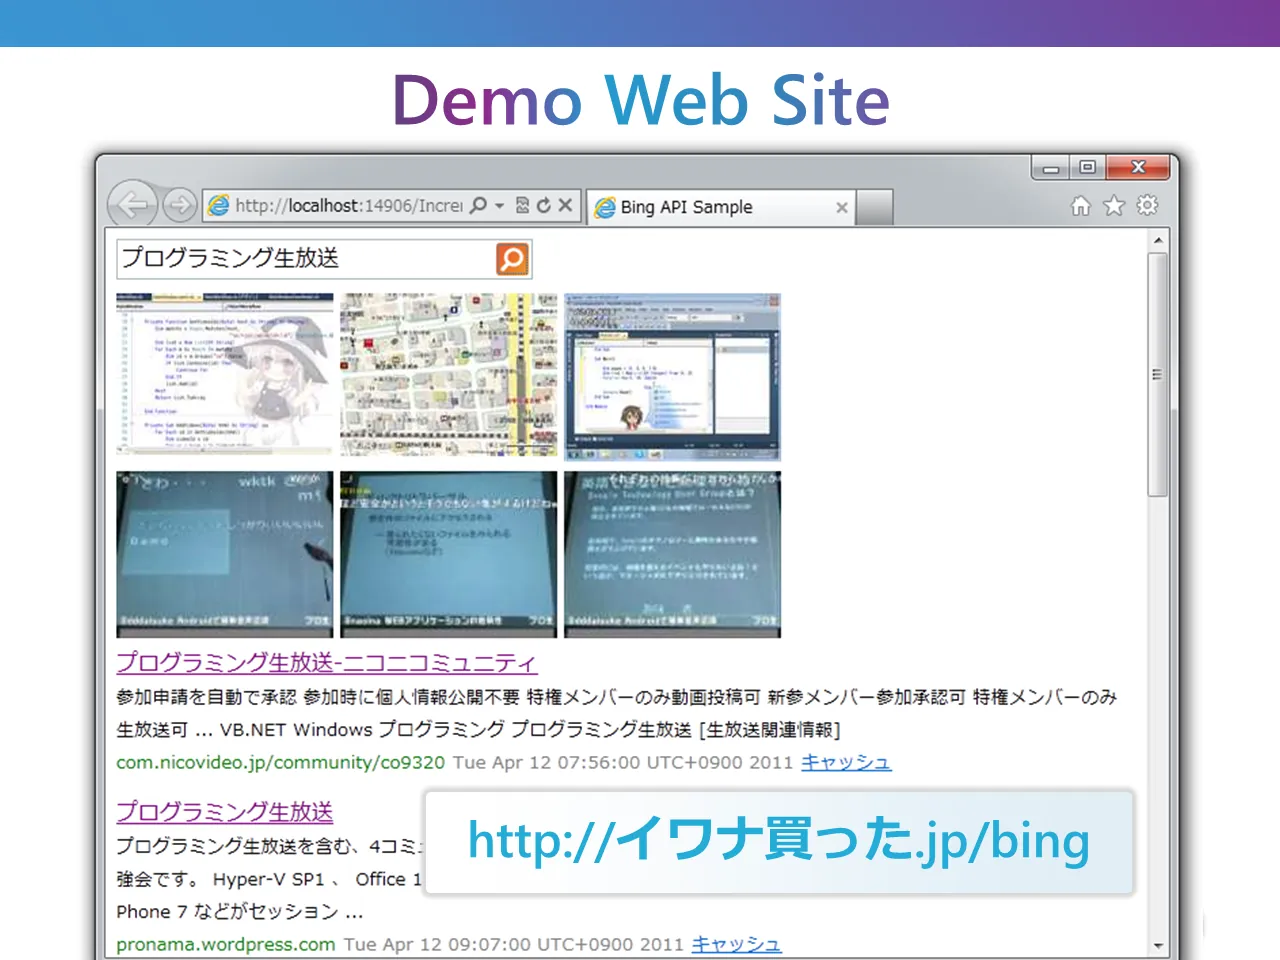Refresh the page with the reload icon
This screenshot has width=1280, height=960.
[x=543, y=205]
